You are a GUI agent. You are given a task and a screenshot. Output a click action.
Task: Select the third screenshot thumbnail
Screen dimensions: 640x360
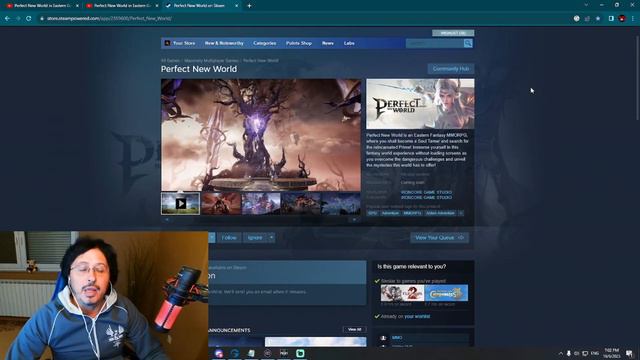tap(261, 203)
